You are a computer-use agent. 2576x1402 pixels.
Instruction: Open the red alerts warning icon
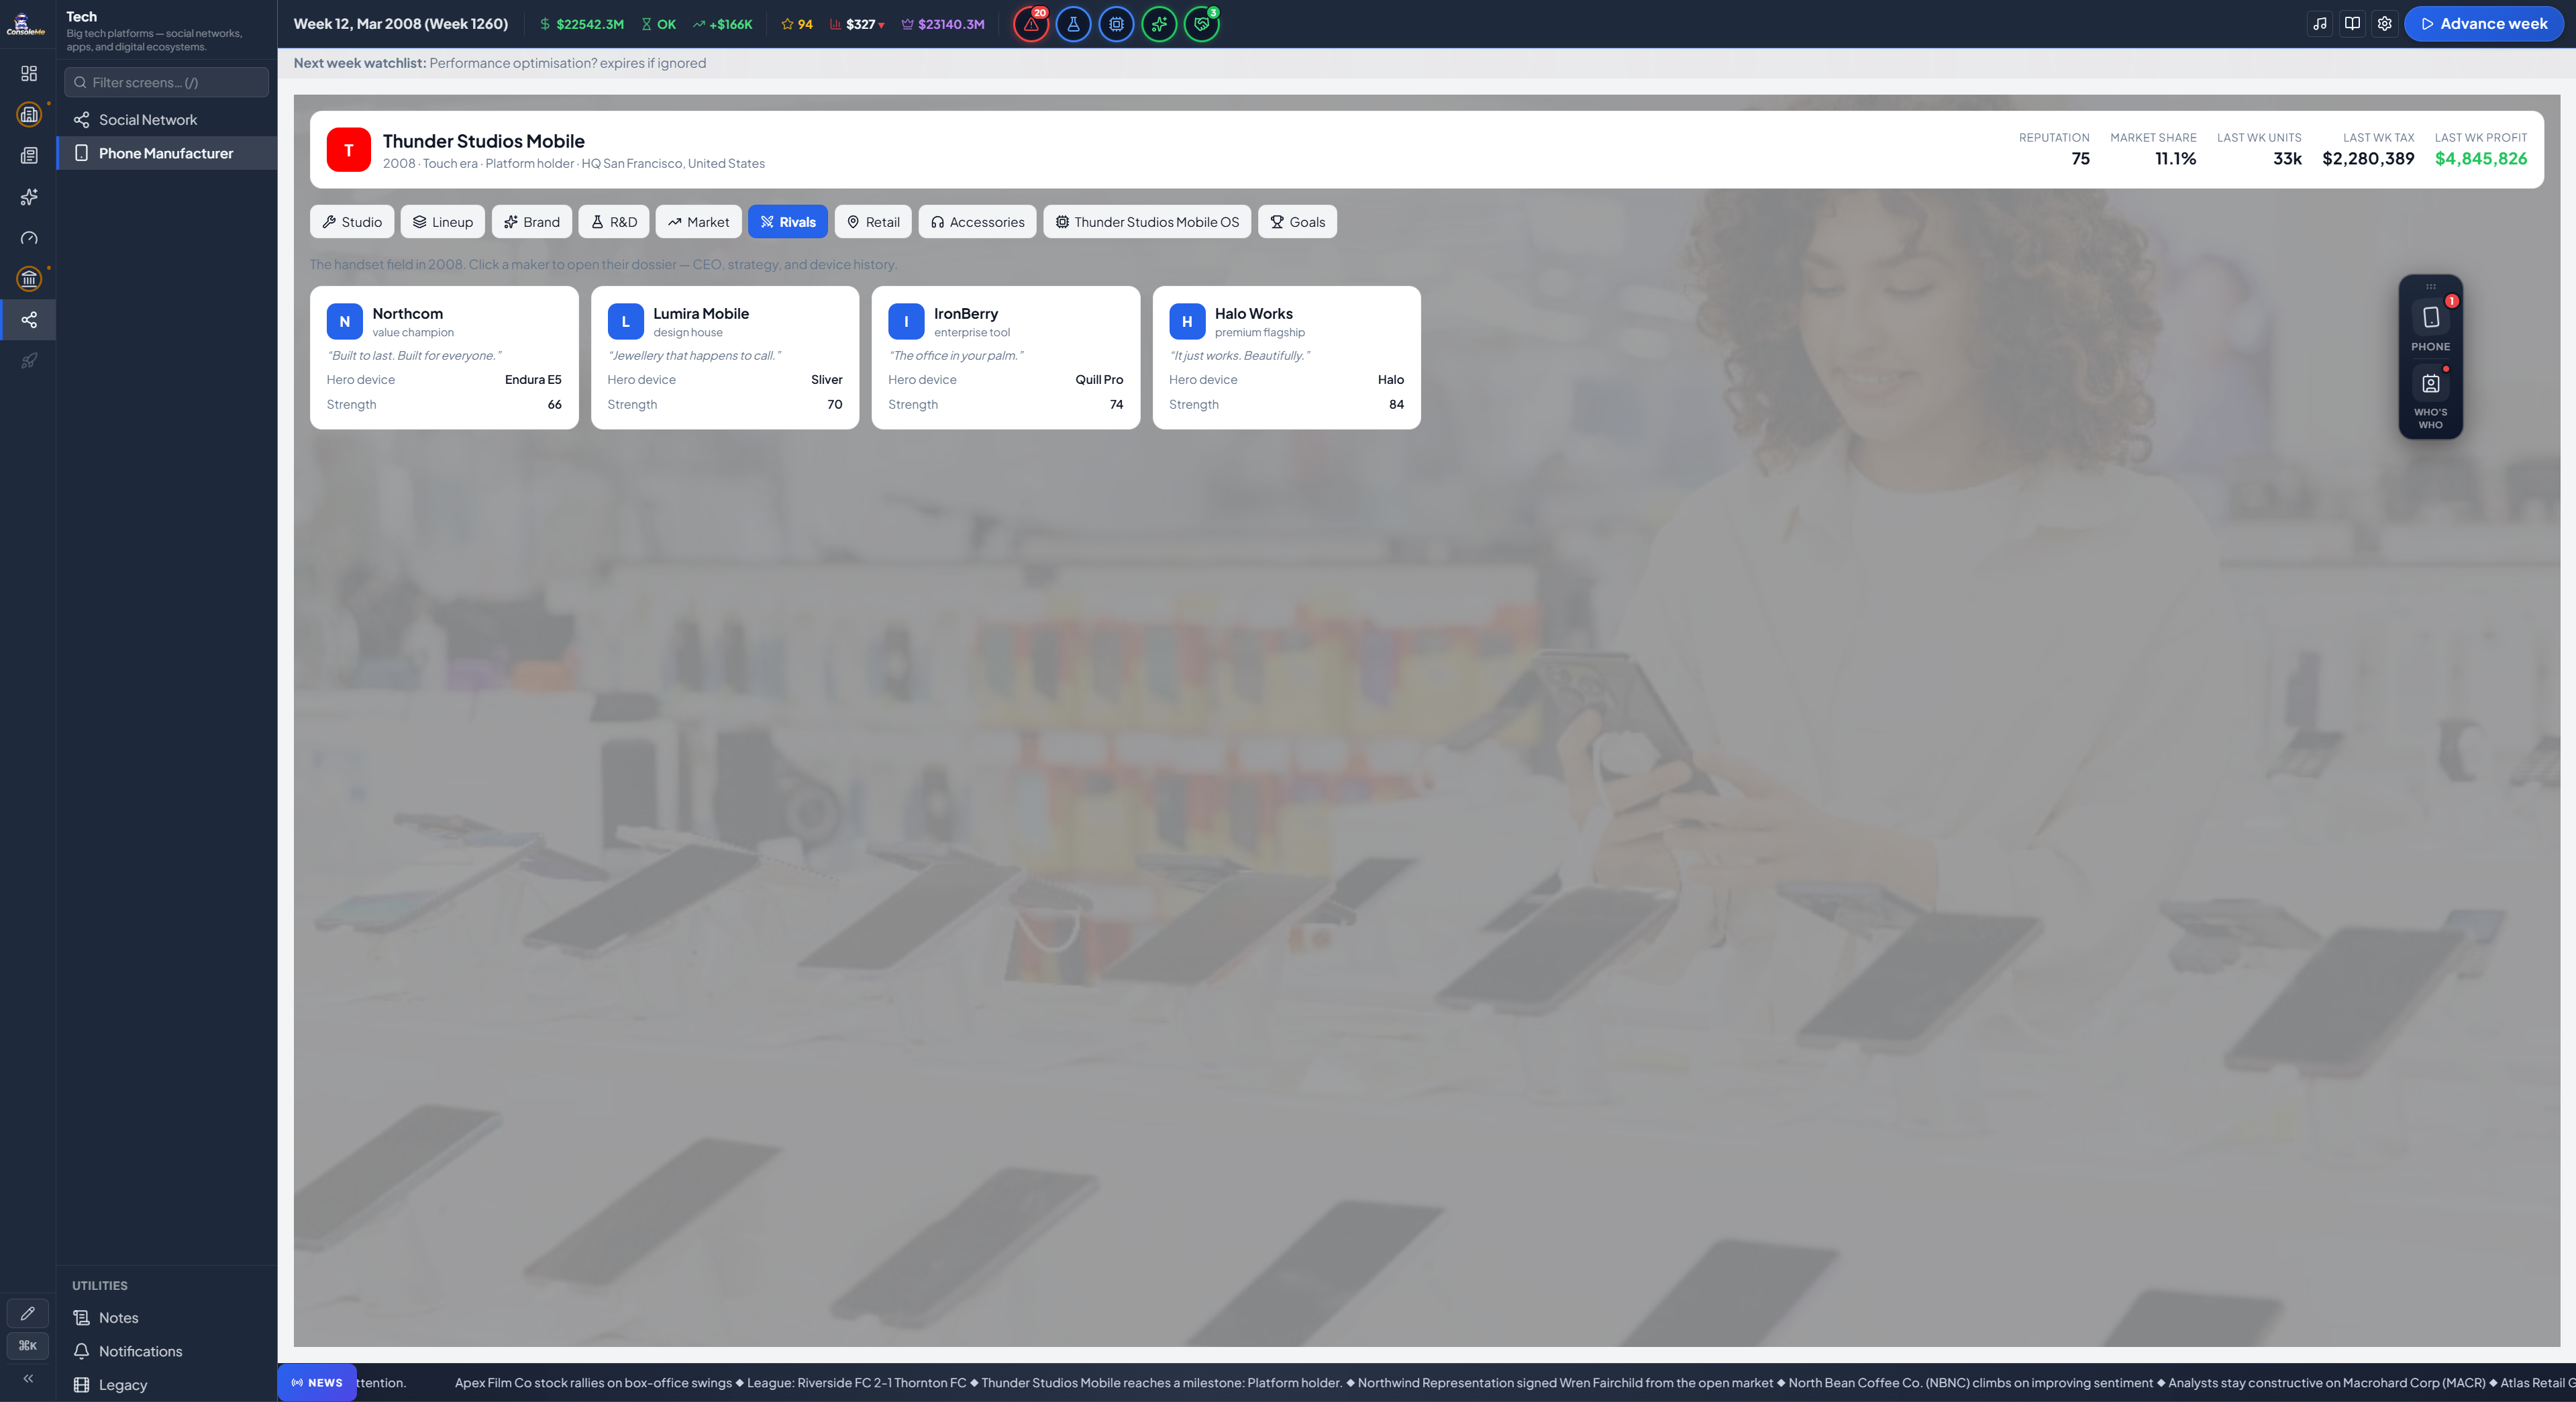[1031, 24]
